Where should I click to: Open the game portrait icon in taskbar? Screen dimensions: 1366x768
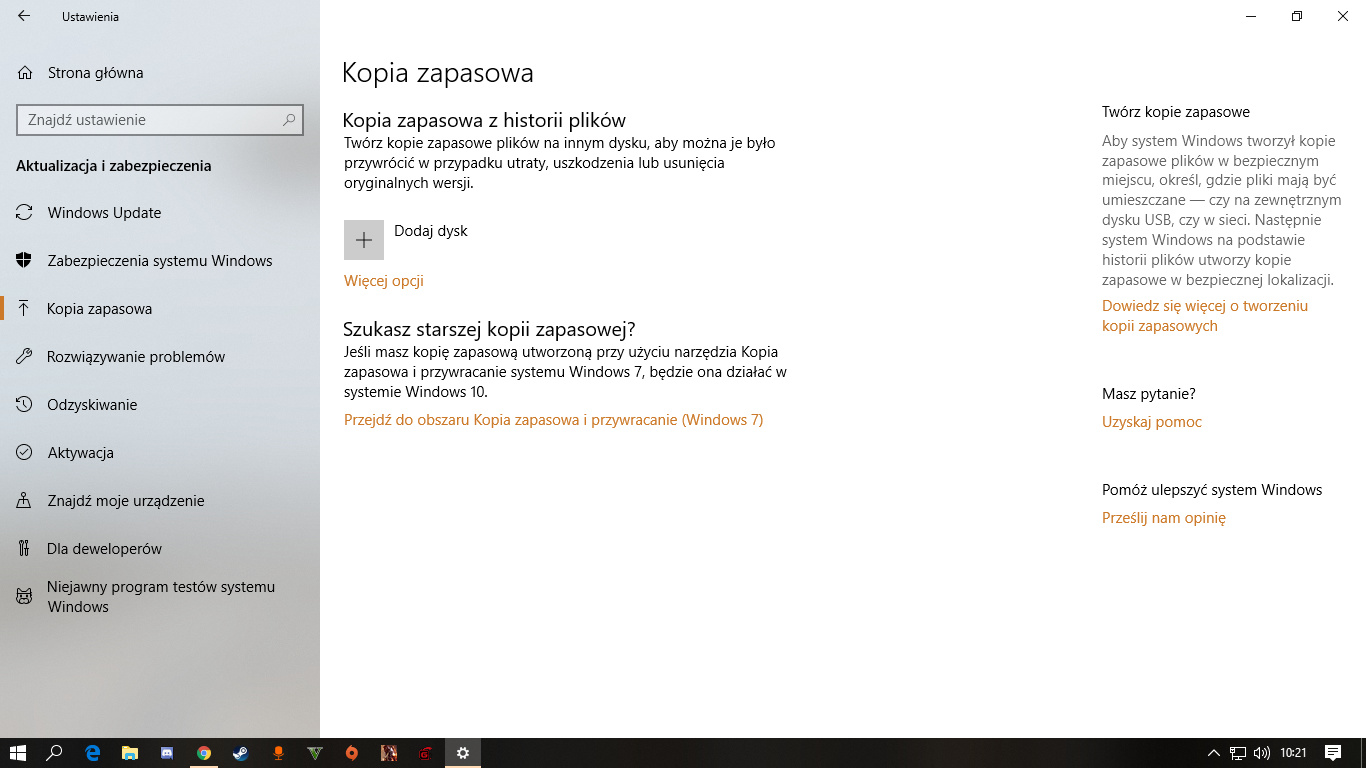pyautogui.click(x=389, y=753)
